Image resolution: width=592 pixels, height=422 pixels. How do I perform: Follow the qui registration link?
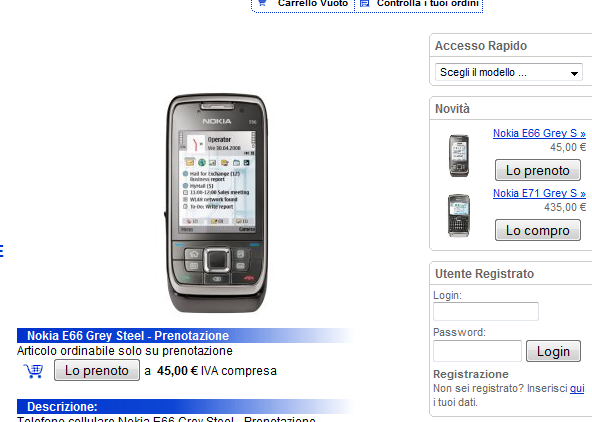(x=577, y=388)
